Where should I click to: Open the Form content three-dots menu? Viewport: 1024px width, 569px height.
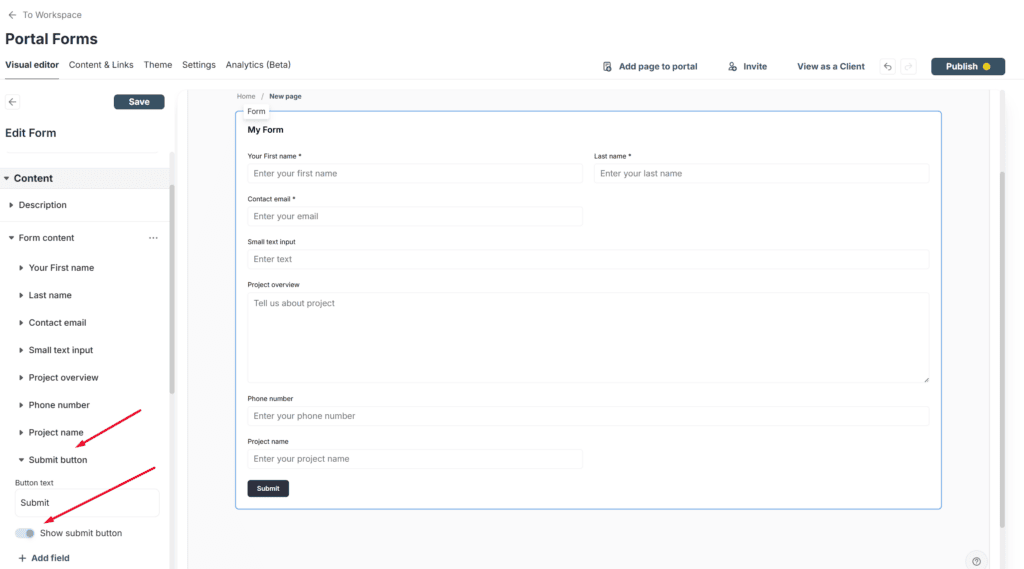click(x=153, y=238)
